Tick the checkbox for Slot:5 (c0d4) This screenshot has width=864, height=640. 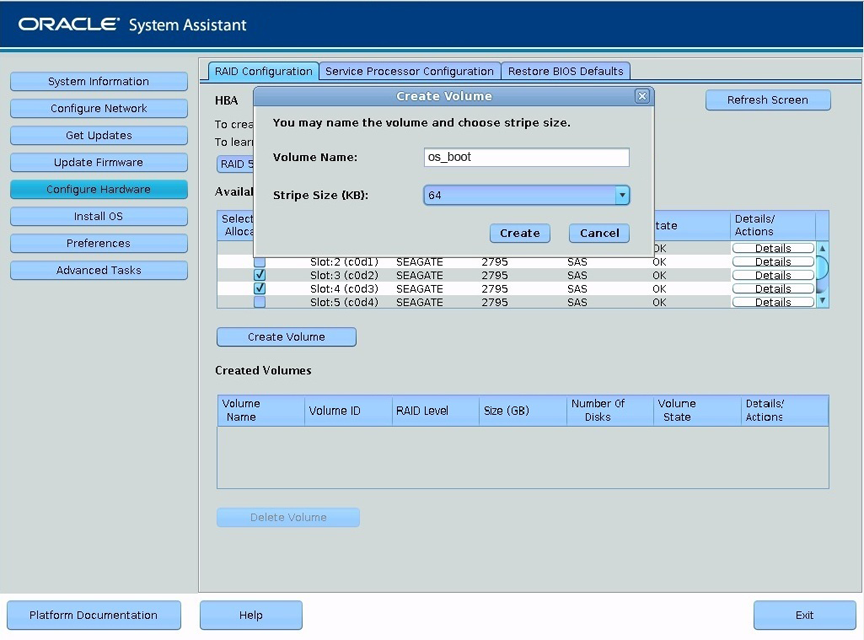click(x=260, y=302)
